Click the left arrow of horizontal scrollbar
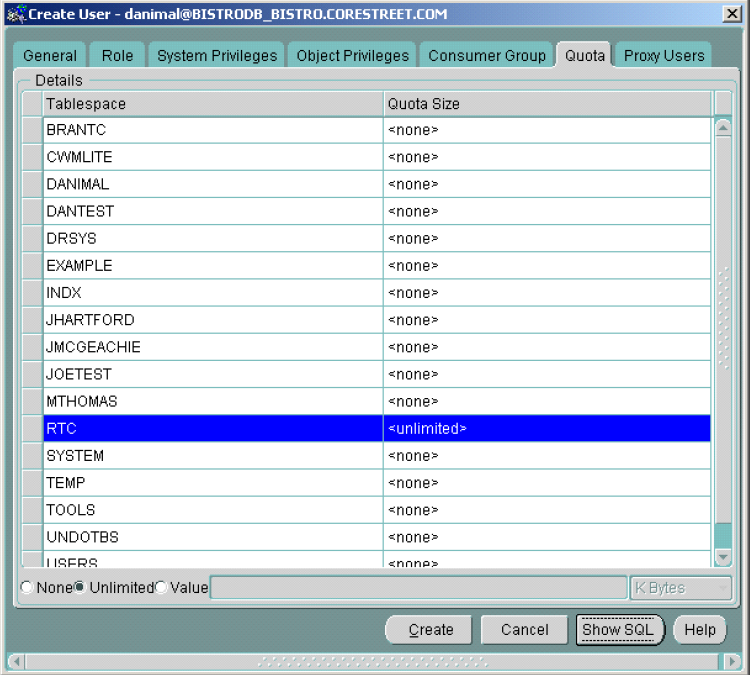 point(15,661)
